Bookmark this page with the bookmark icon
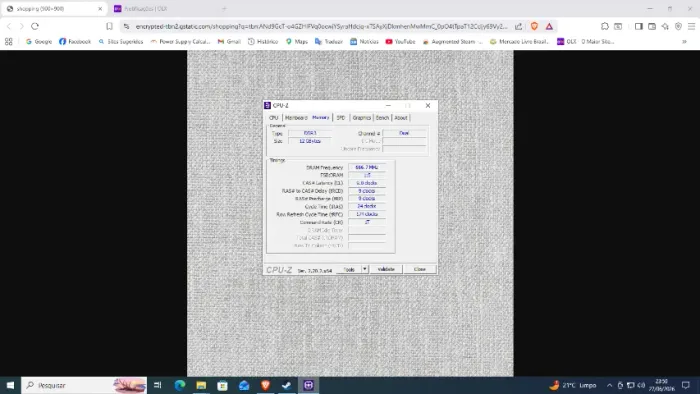The image size is (700, 394). [x=109, y=26]
